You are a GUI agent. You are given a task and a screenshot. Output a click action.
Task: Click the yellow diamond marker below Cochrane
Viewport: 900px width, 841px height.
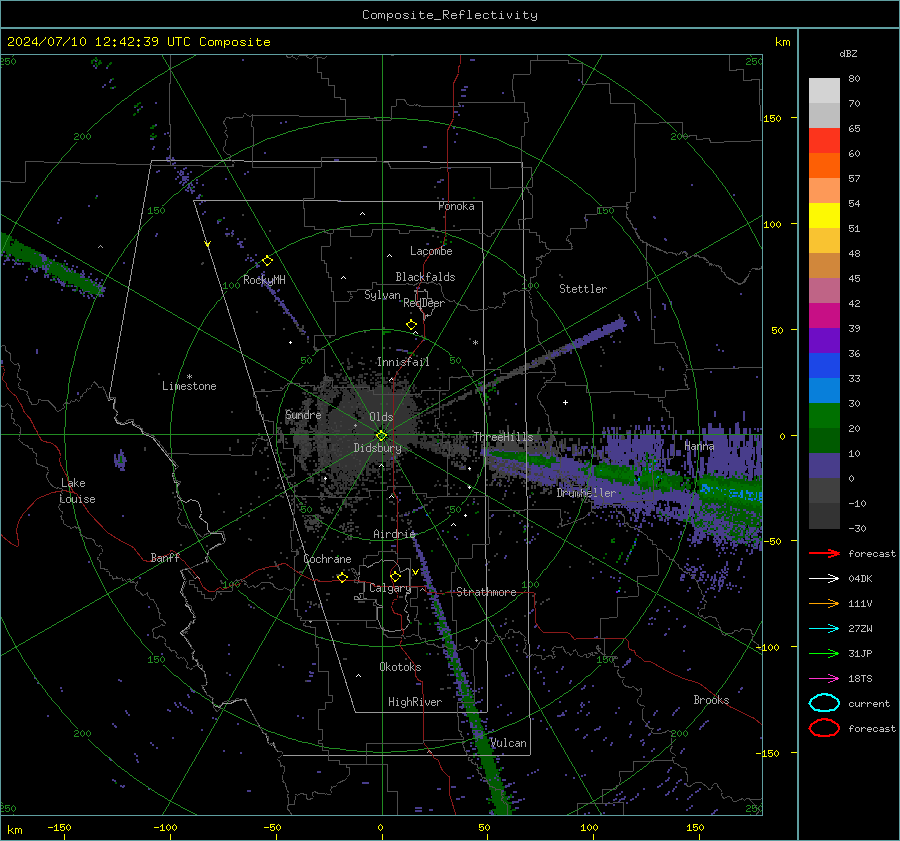click(342, 577)
